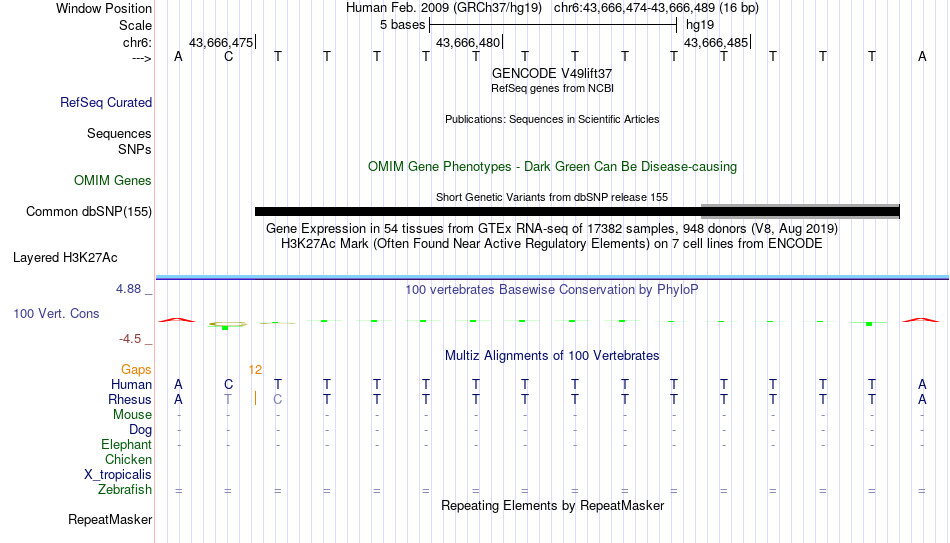
Task: Click the Sequences track label
Action: 119,133
